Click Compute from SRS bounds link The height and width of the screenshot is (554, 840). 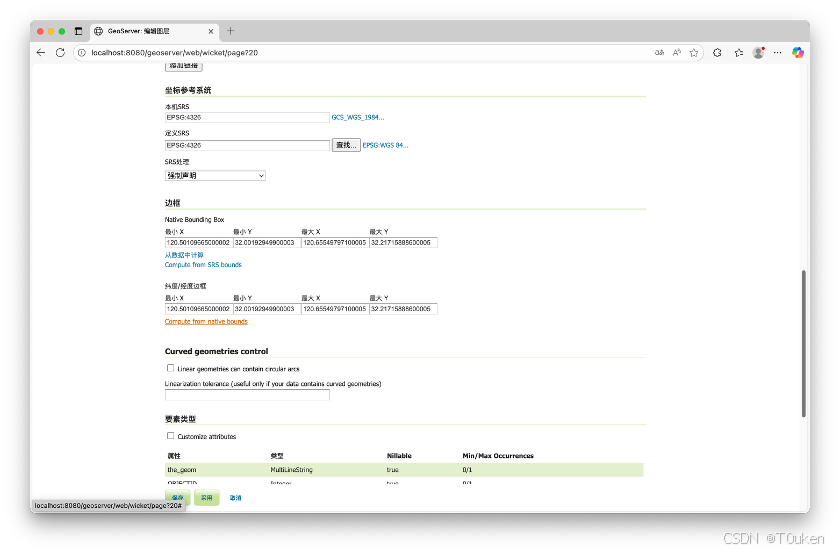(x=203, y=265)
